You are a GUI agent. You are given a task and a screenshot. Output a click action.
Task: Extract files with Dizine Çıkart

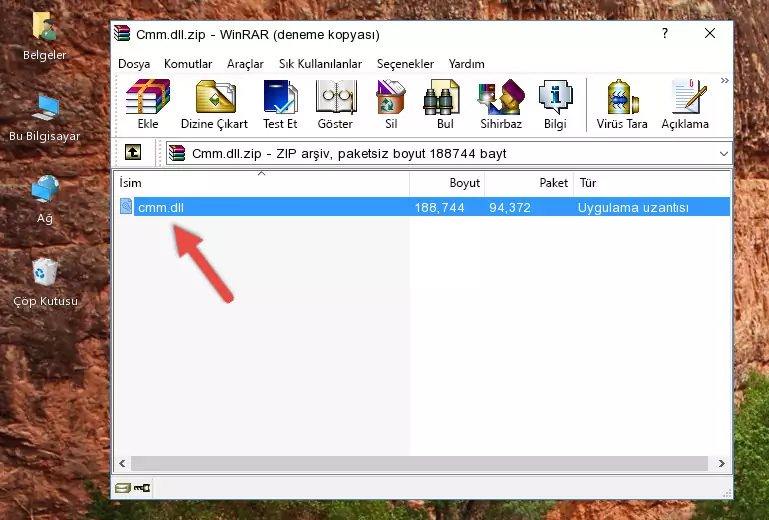[214, 104]
